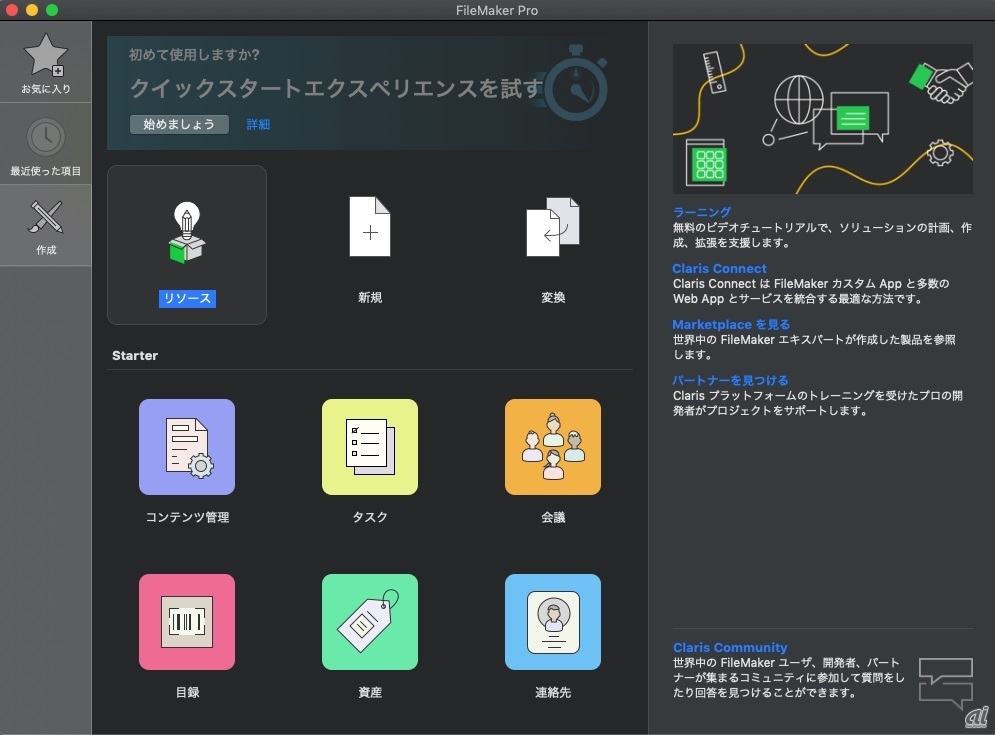Click the お気に入り tab label
This screenshot has width=995, height=735.
pyautogui.click(x=46, y=89)
